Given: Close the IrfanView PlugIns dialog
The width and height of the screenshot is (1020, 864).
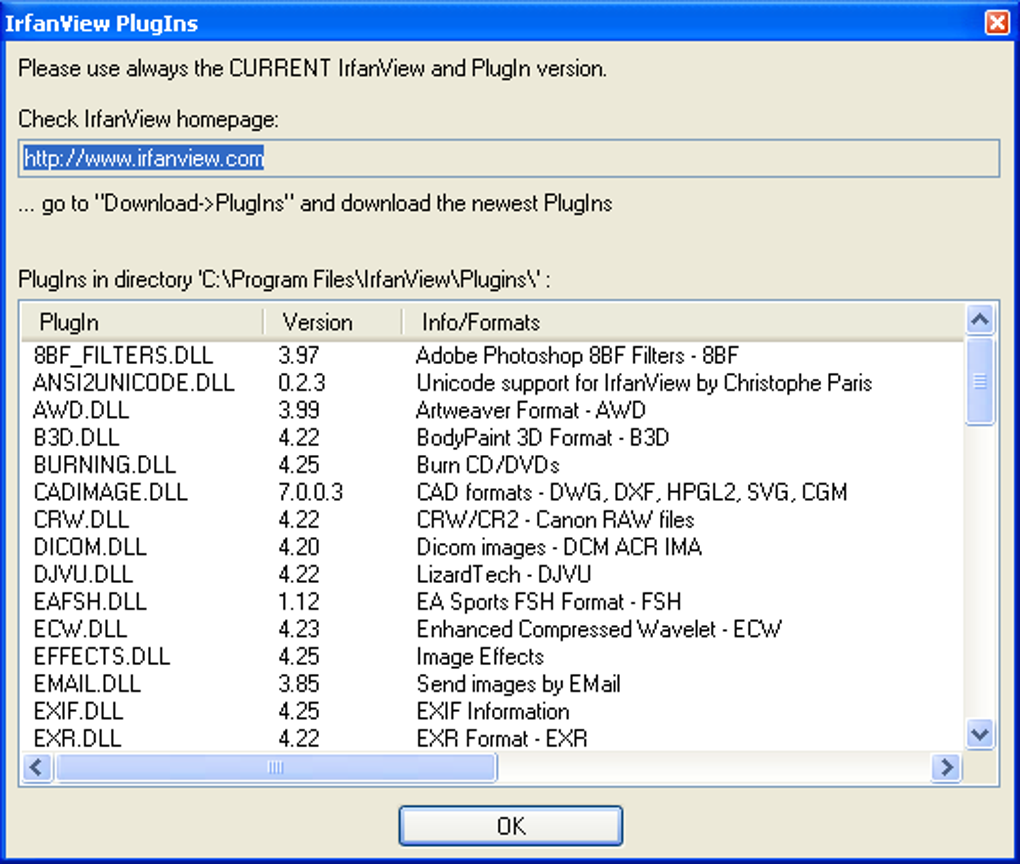Looking at the screenshot, I should pyautogui.click(x=997, y=23).
